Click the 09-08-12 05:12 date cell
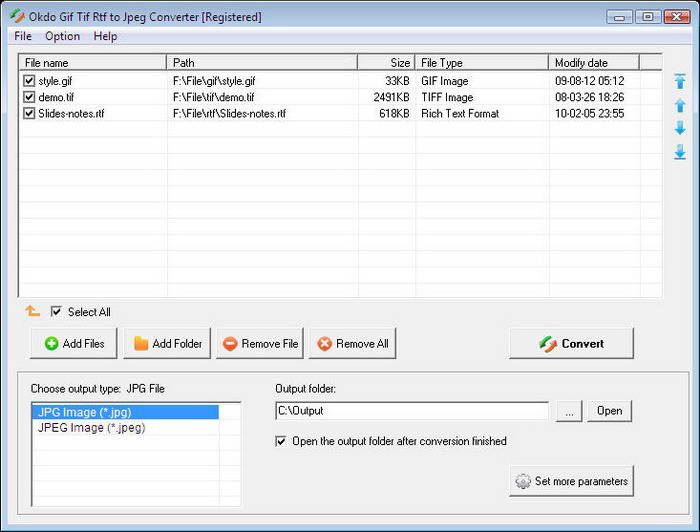Image resolution: width=700 pixels, height=532 pixels. coord(590,81)
